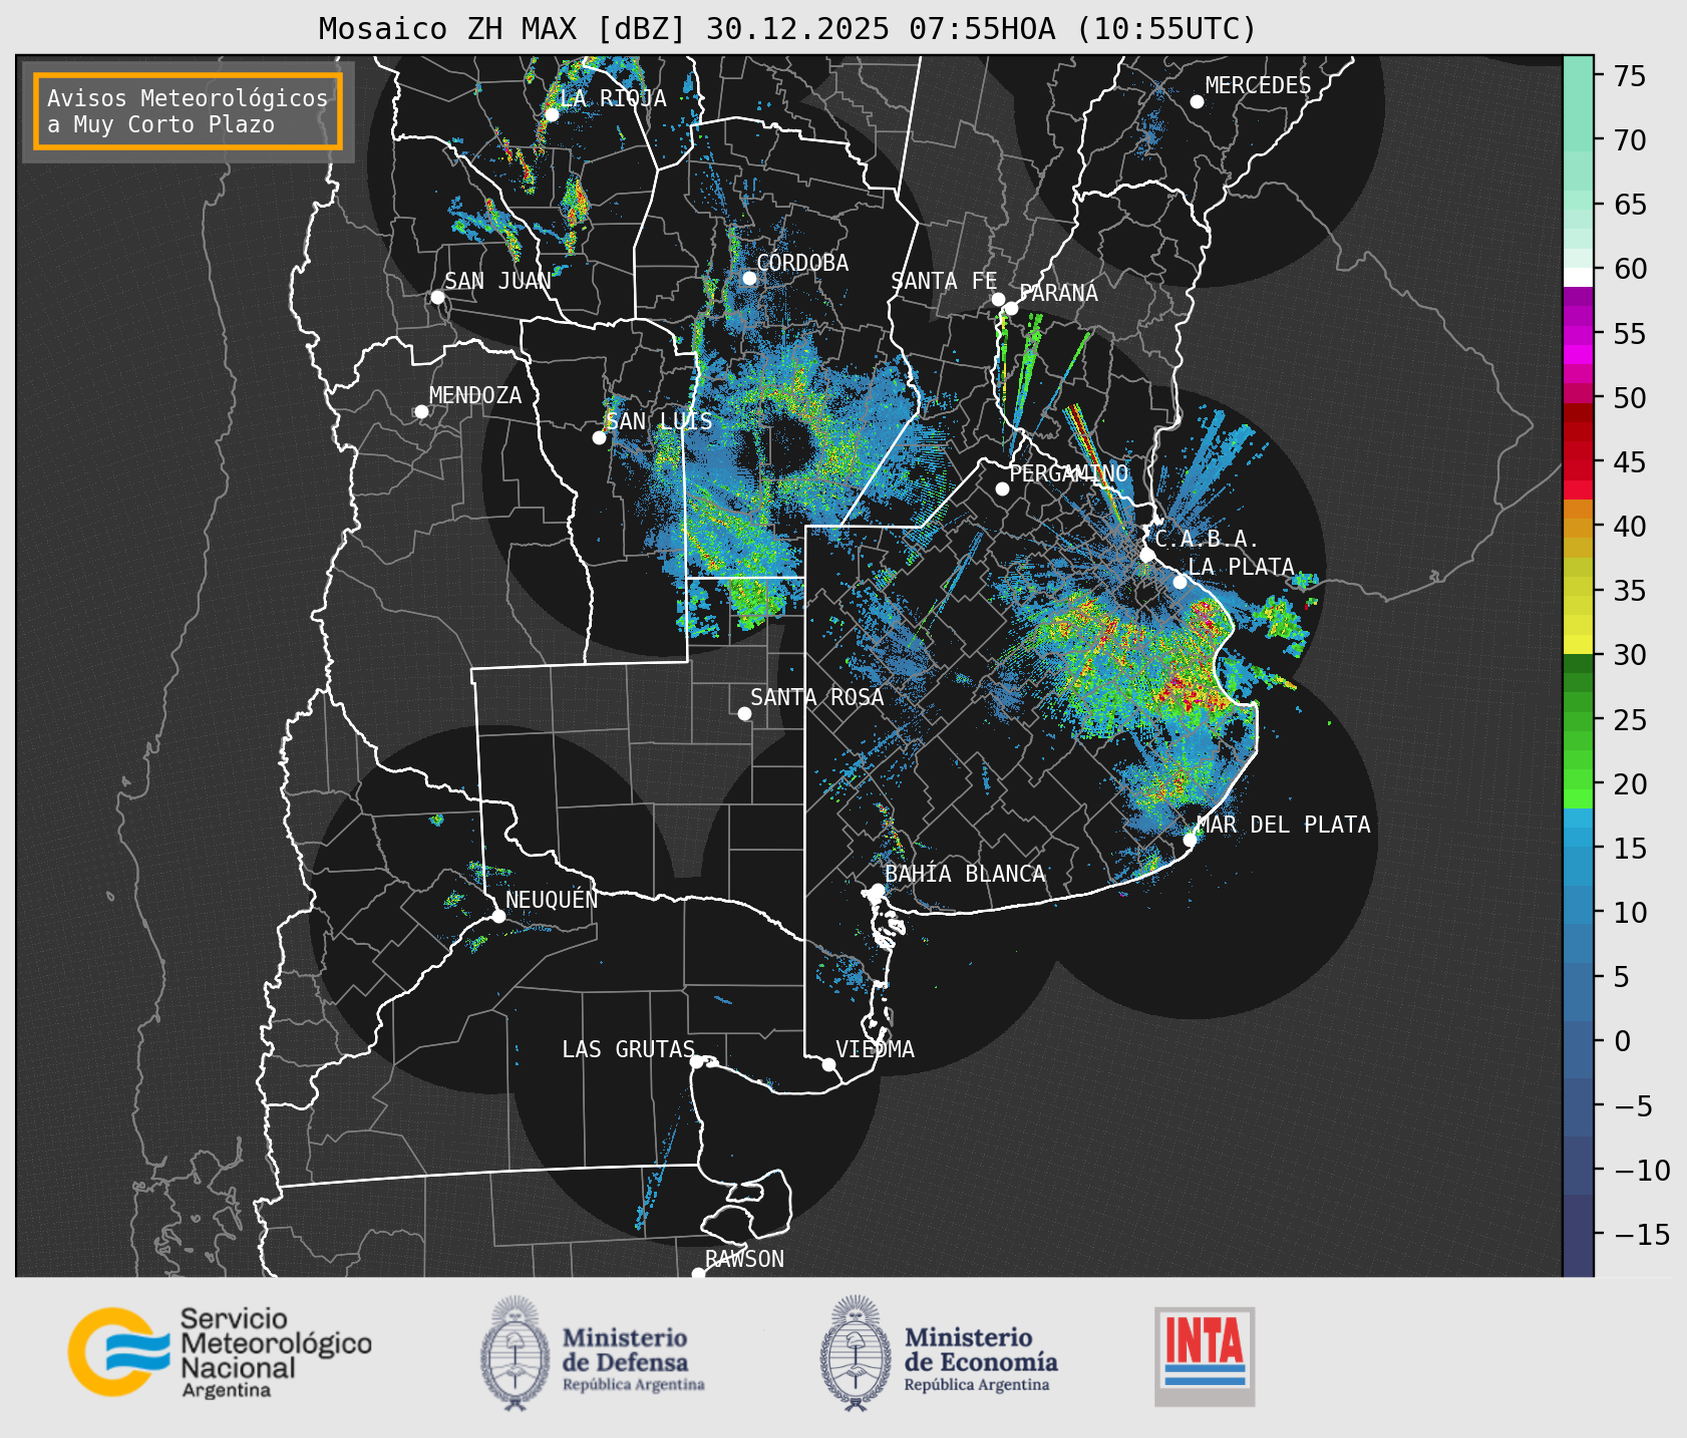Screen dimensions: 1687x1438
Task: Click the SANTA ROSA city label
Action: [x=817, y=697]
